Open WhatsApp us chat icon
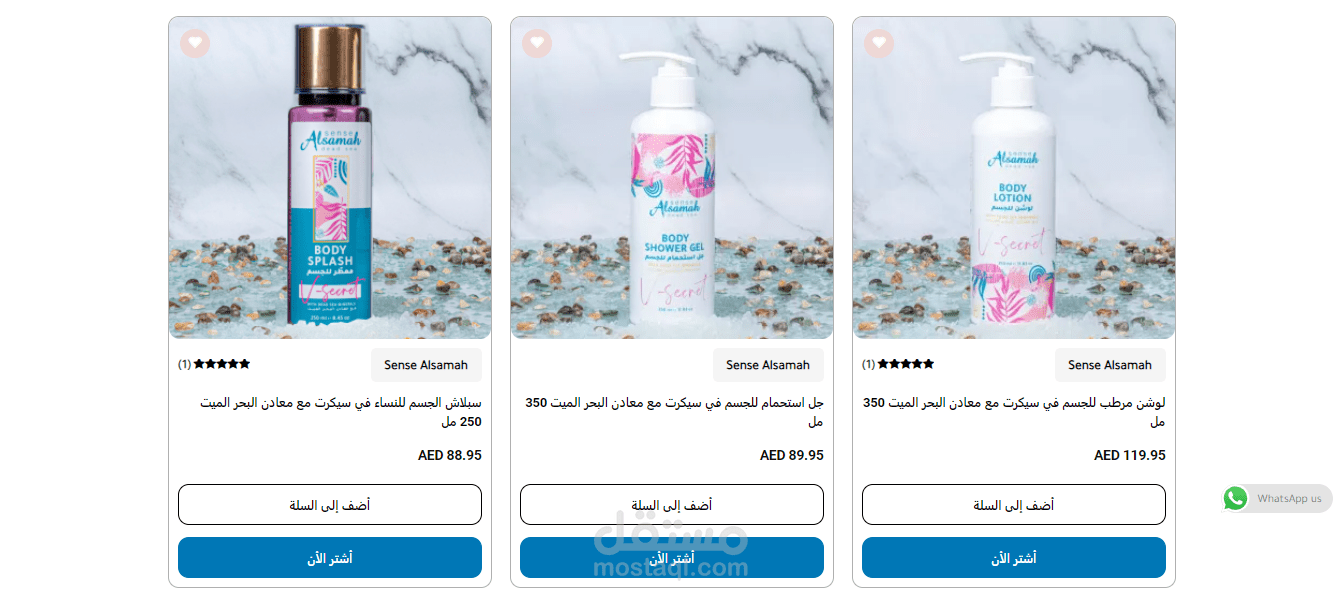 coord(1236,498)
